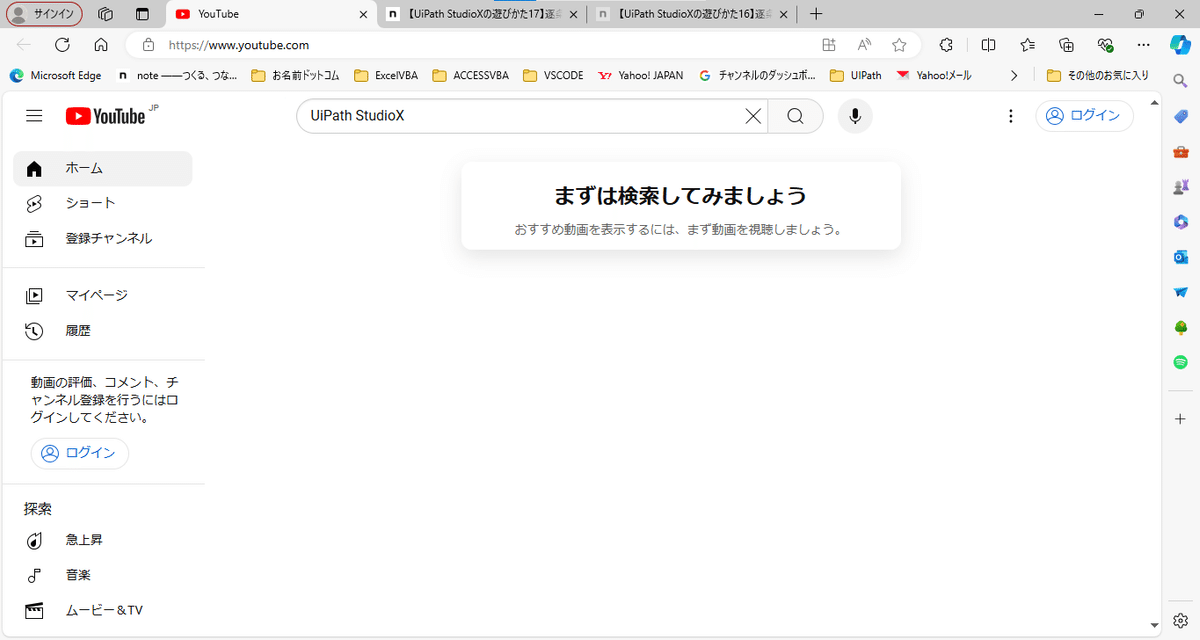Open Yahoo!メール bookmark
The width and height of the screenshot is (1200, 640).
934,75
